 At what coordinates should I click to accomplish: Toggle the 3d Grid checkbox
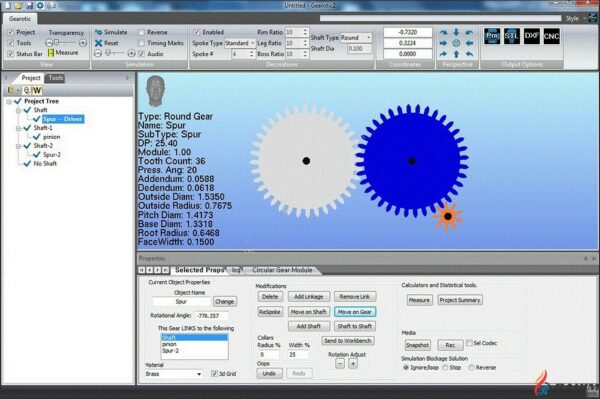(214, 373)
